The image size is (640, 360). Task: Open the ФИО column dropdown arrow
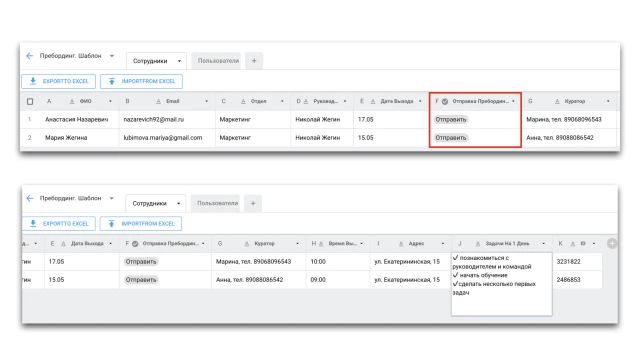[110, 101]
